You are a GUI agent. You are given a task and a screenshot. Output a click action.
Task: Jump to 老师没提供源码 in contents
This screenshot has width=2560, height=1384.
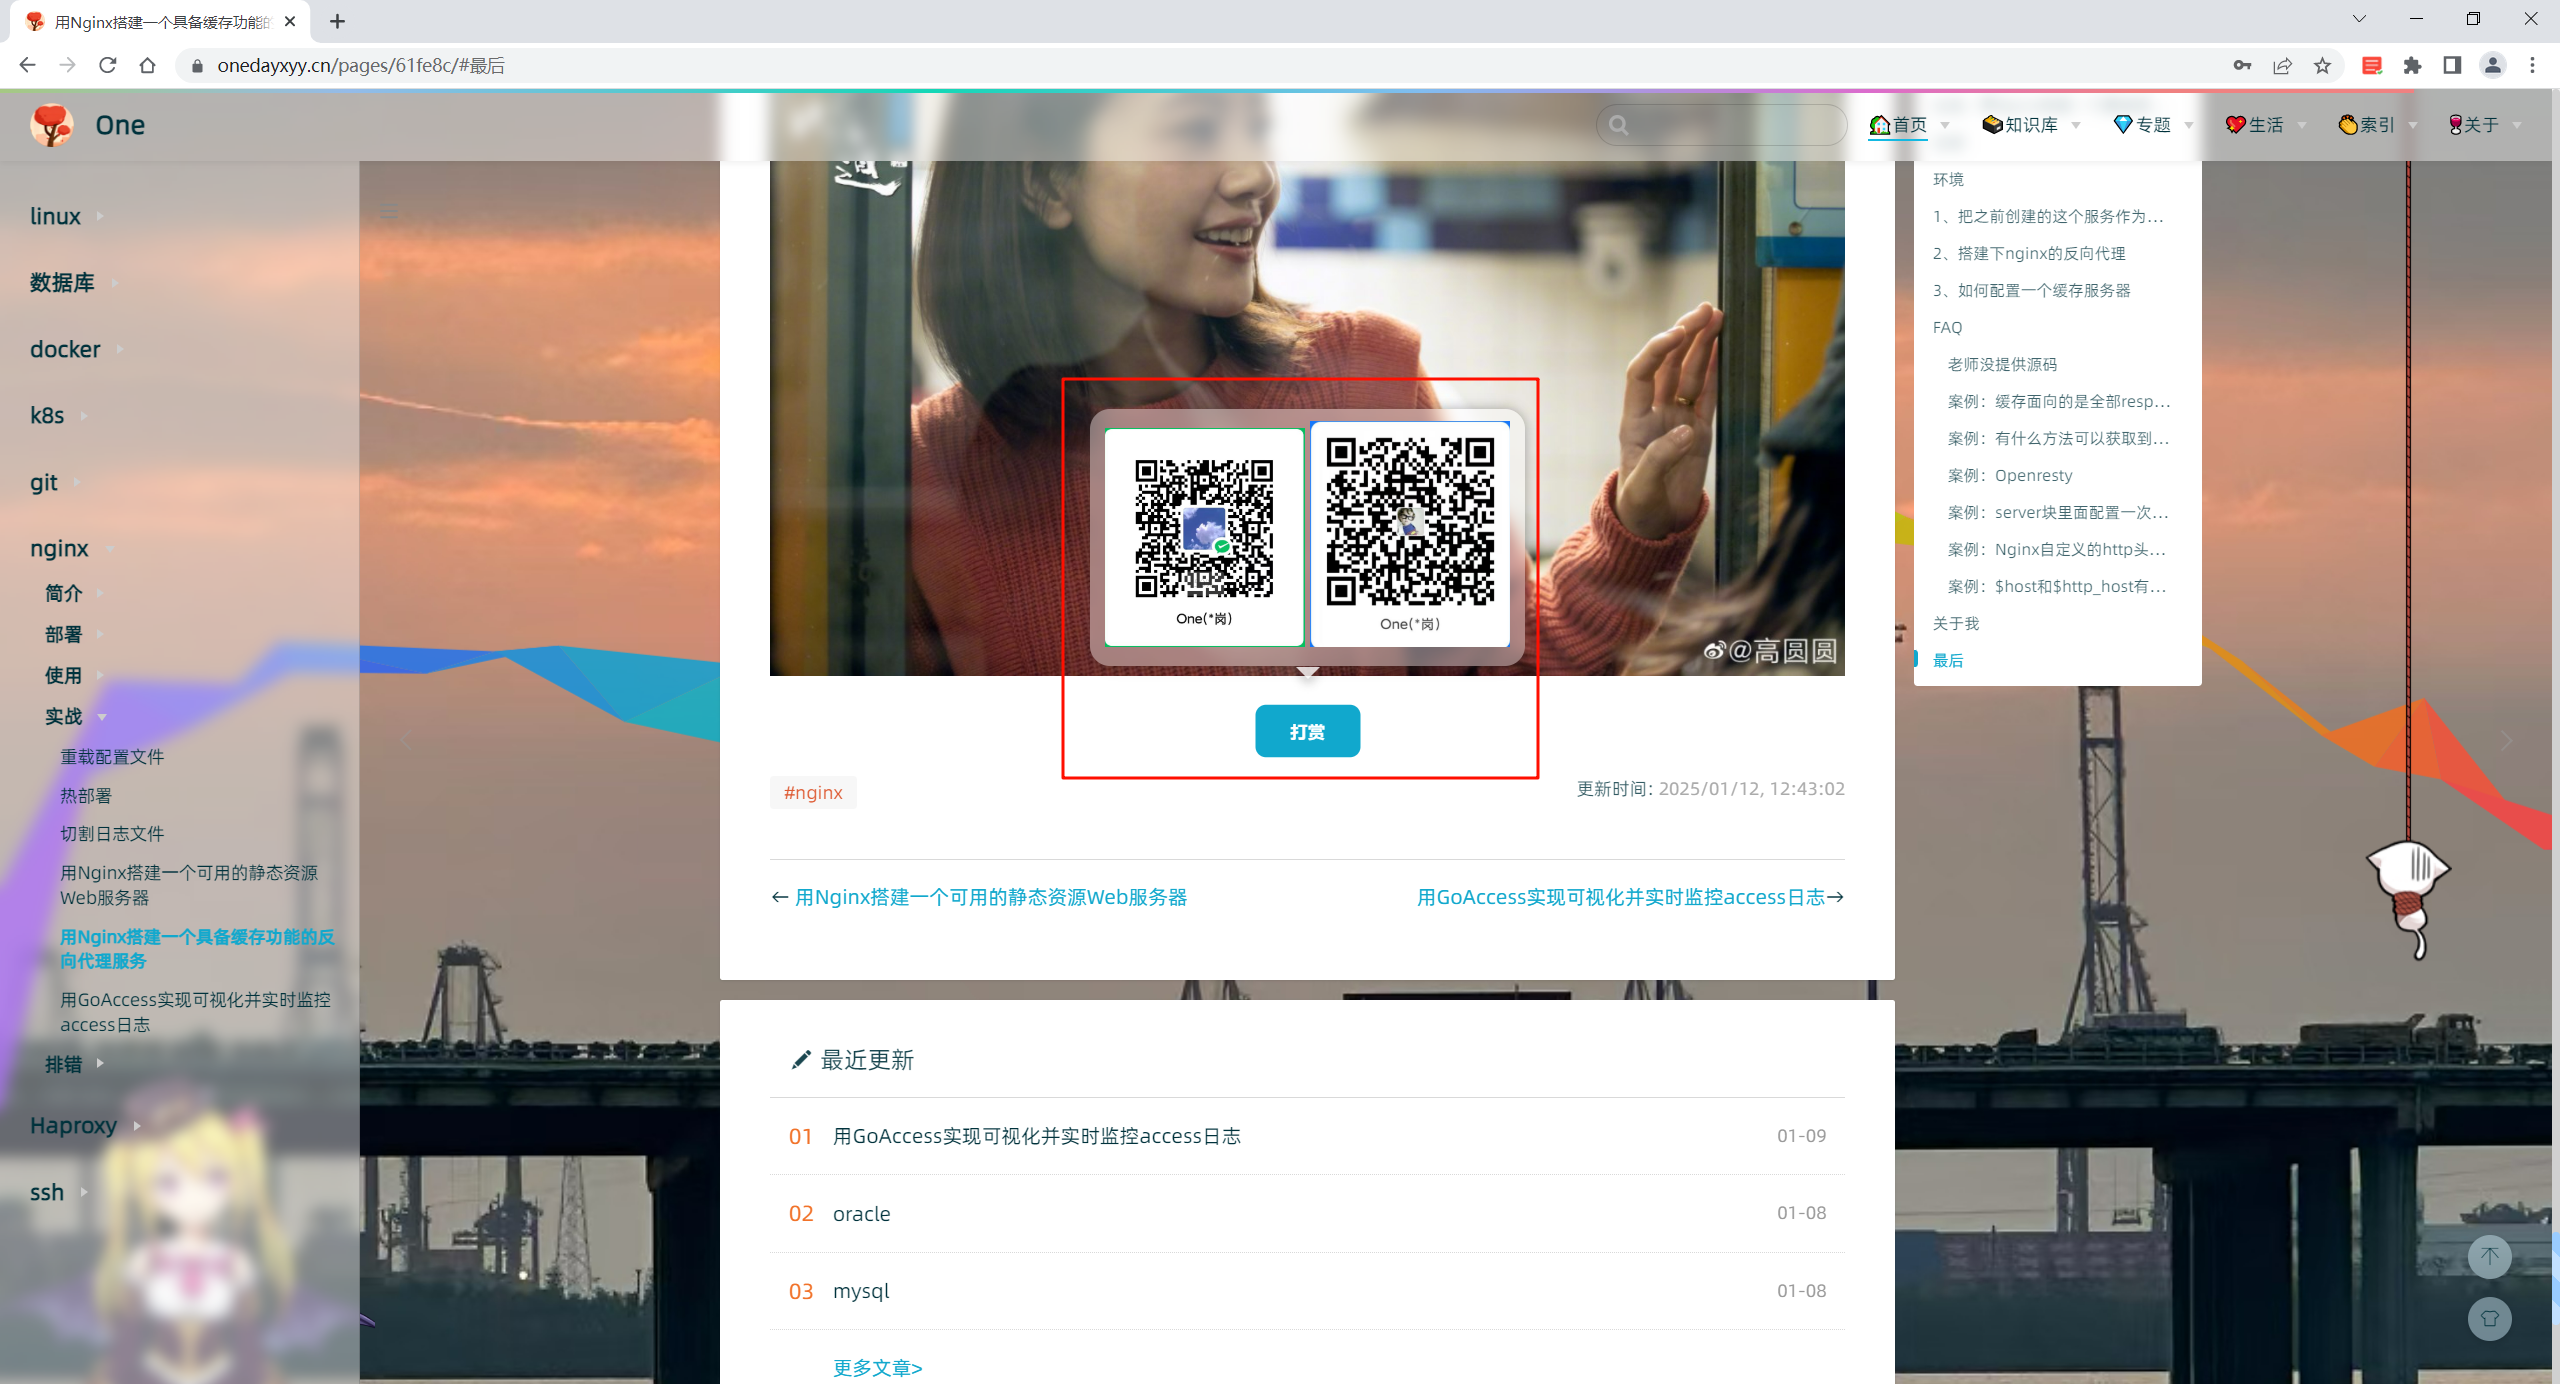[2002, 364]
